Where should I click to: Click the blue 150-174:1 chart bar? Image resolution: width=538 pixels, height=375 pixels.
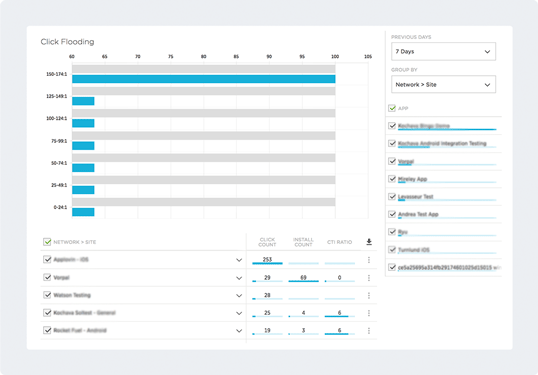coord(203,79)
